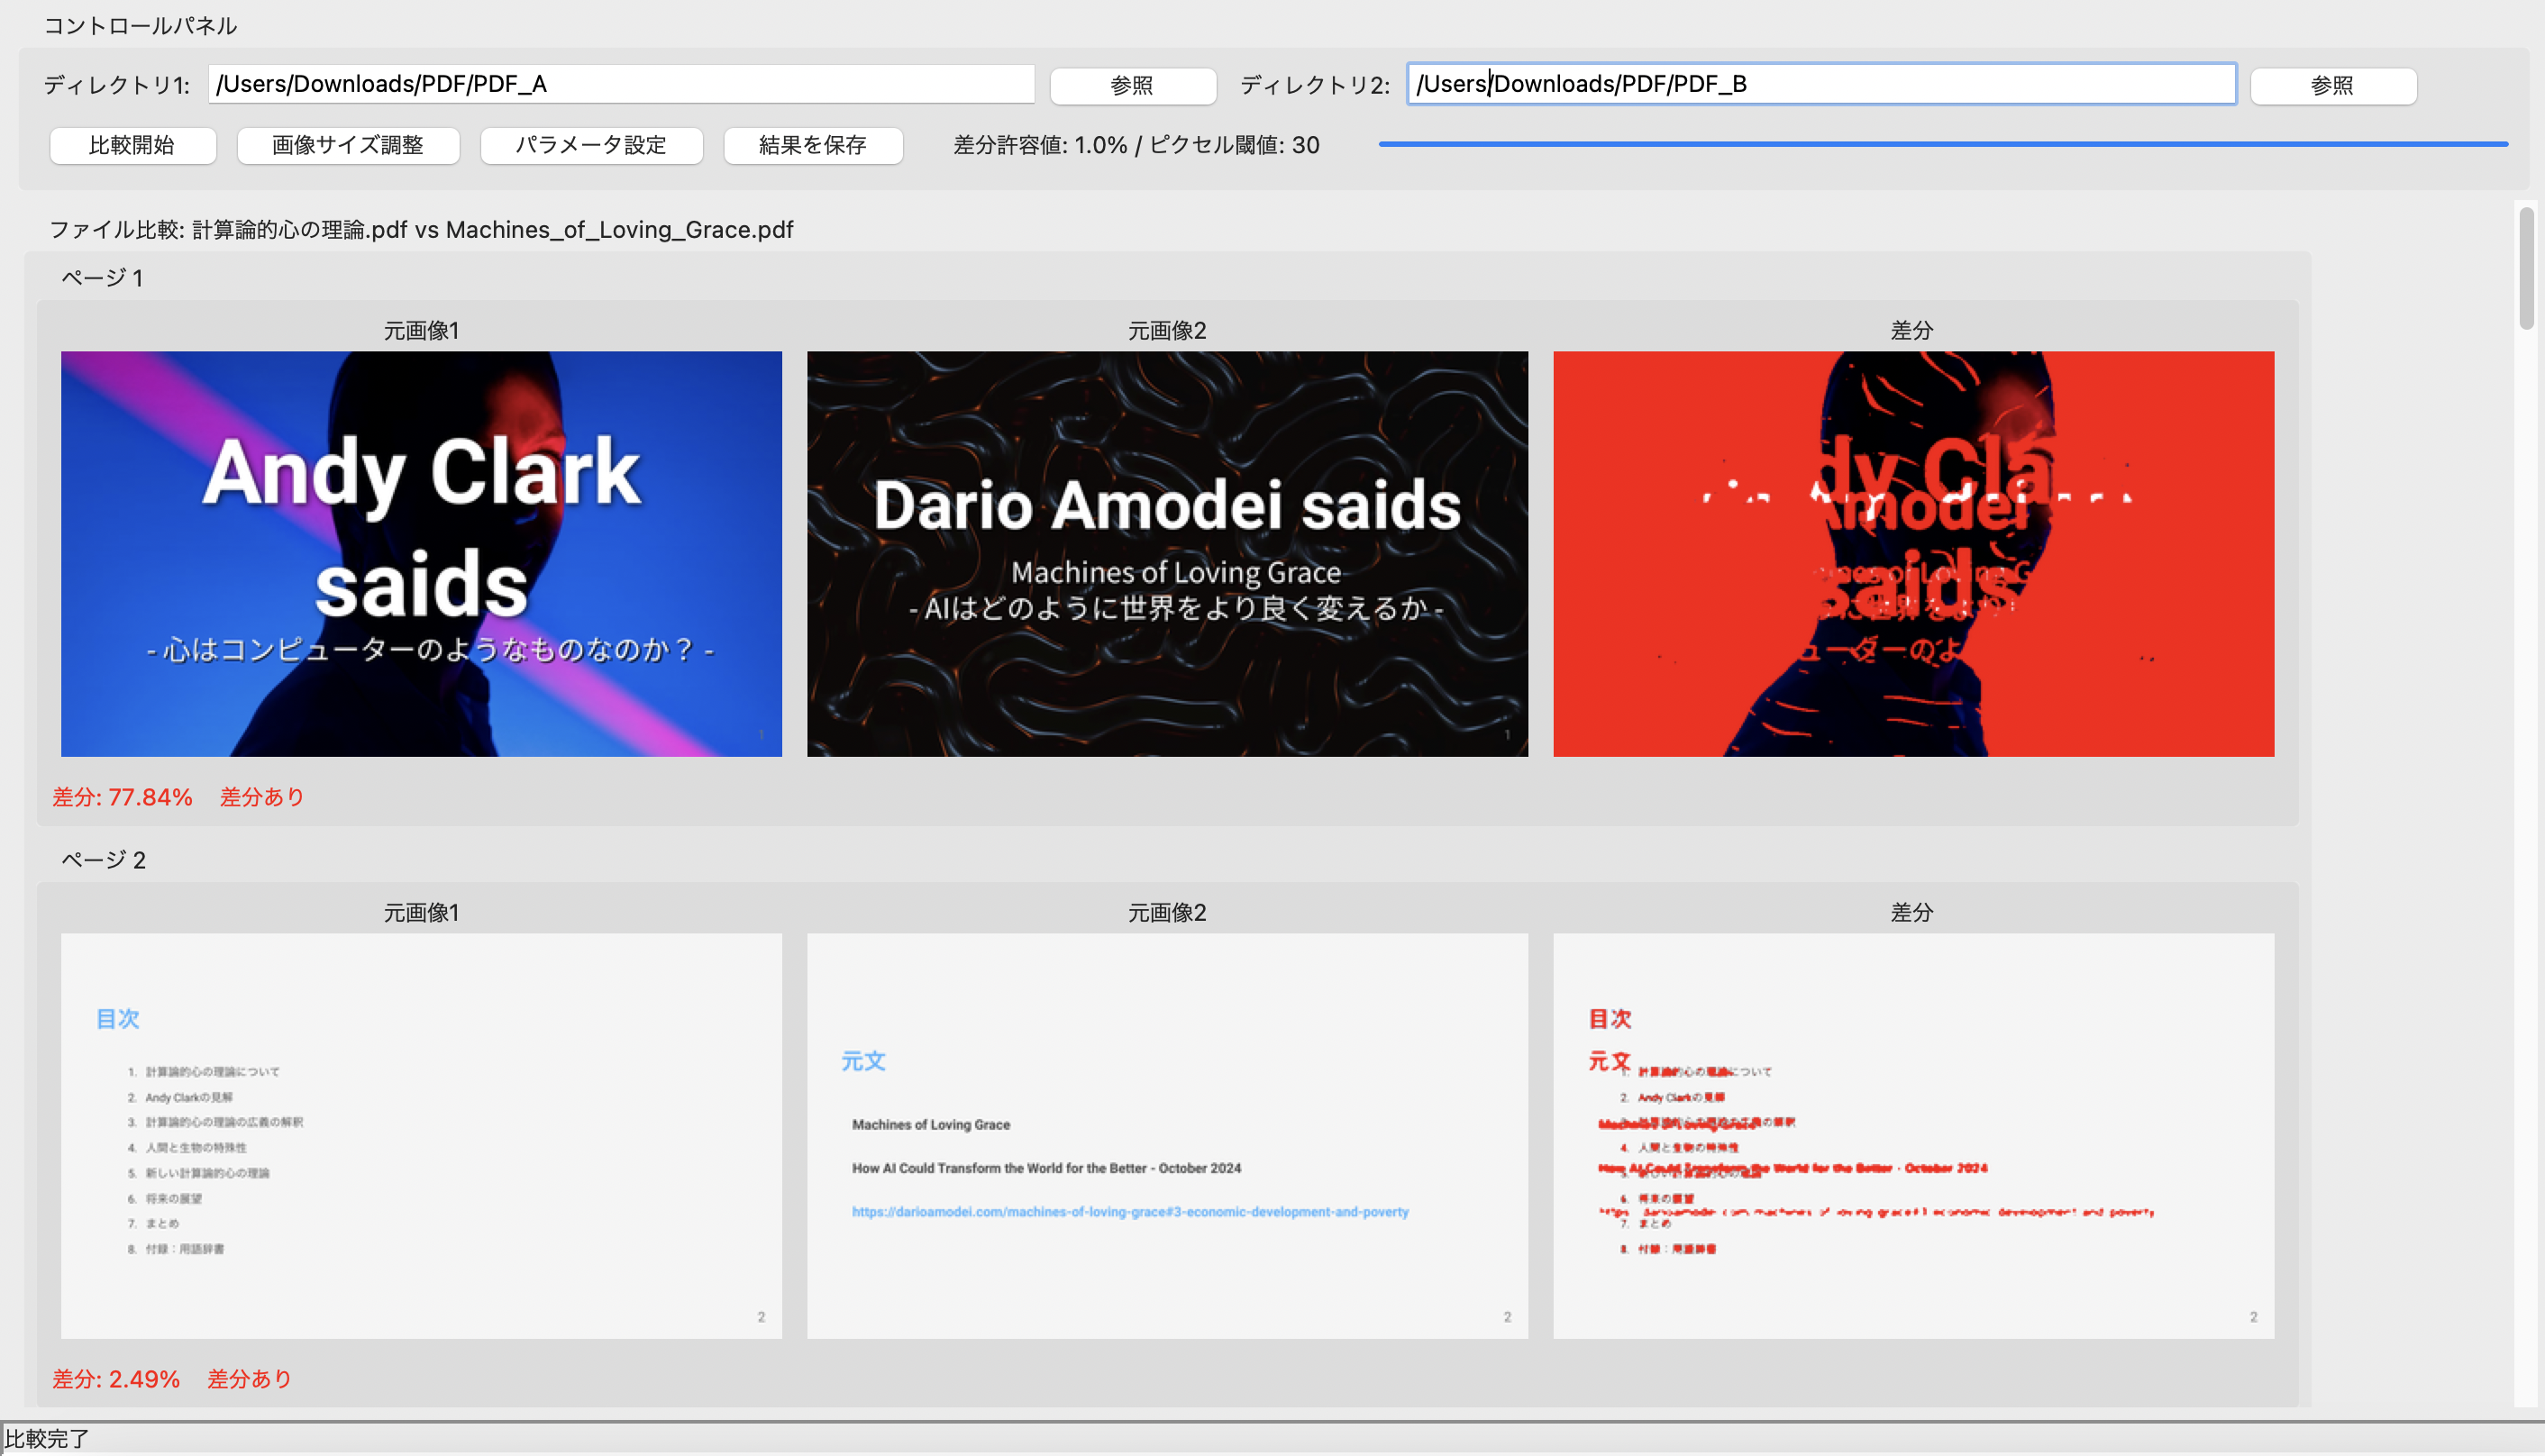The image size is (2545, 1456).
Task: Select page 2 difference image
Action: point(1912,1135)
